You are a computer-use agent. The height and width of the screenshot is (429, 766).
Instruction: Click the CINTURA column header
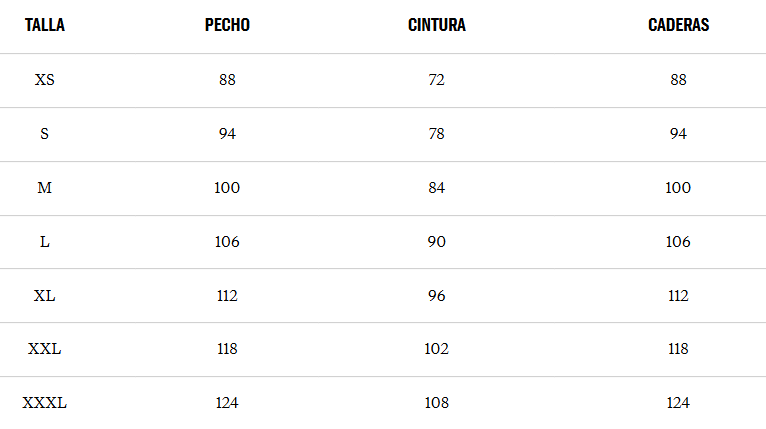coord(437,25)
